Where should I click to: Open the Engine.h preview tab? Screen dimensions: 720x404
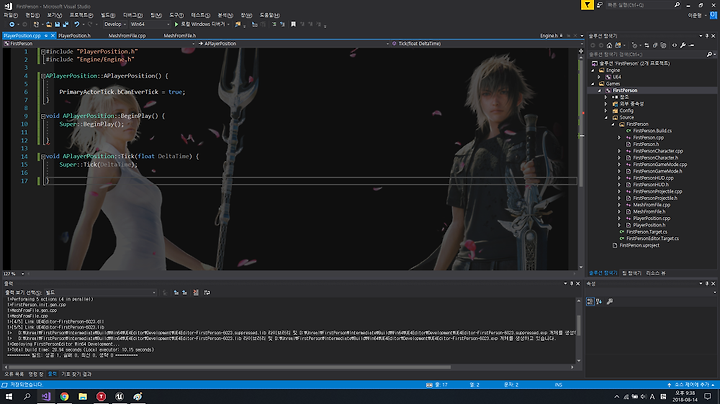549,35
